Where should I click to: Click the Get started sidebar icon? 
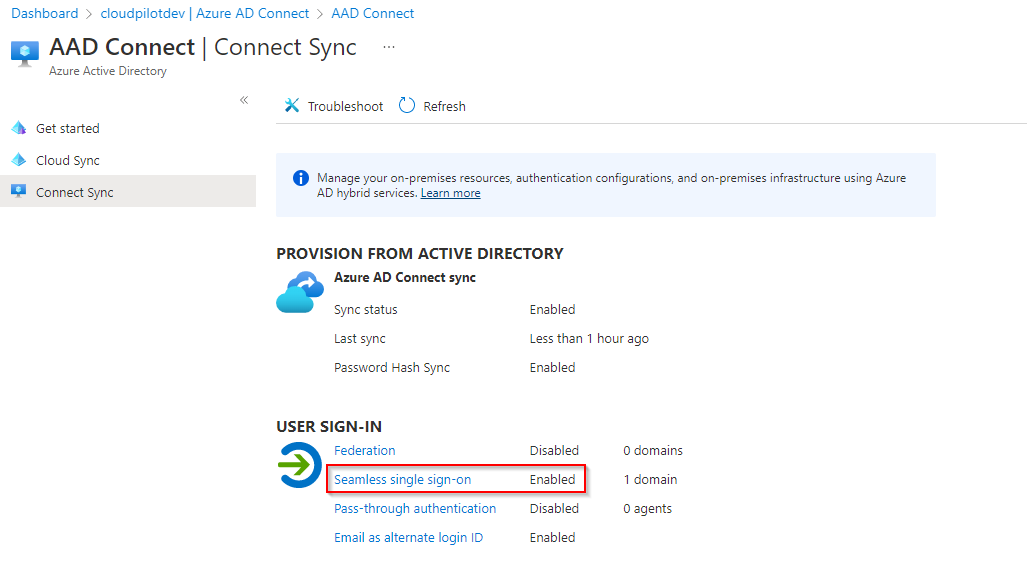coord(19,128)
